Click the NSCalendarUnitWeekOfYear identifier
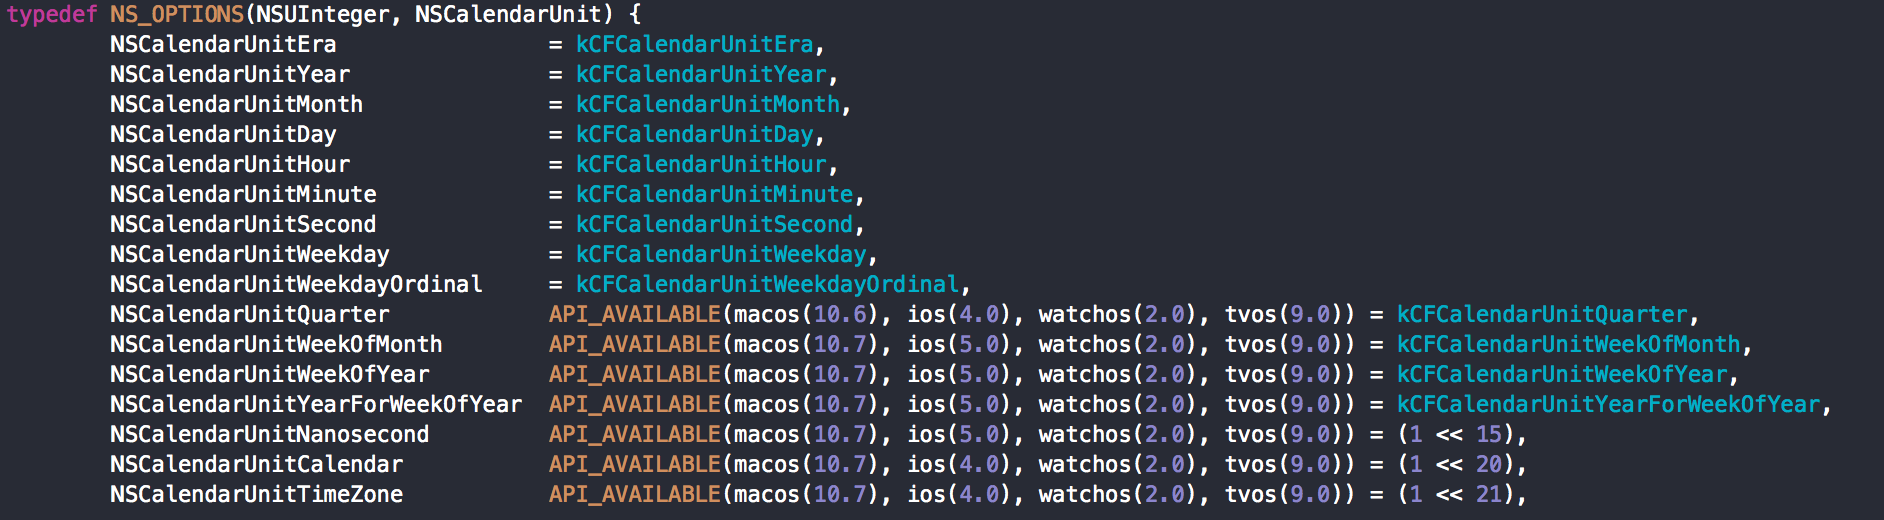The image size is (1884, 520). [269, 374]
